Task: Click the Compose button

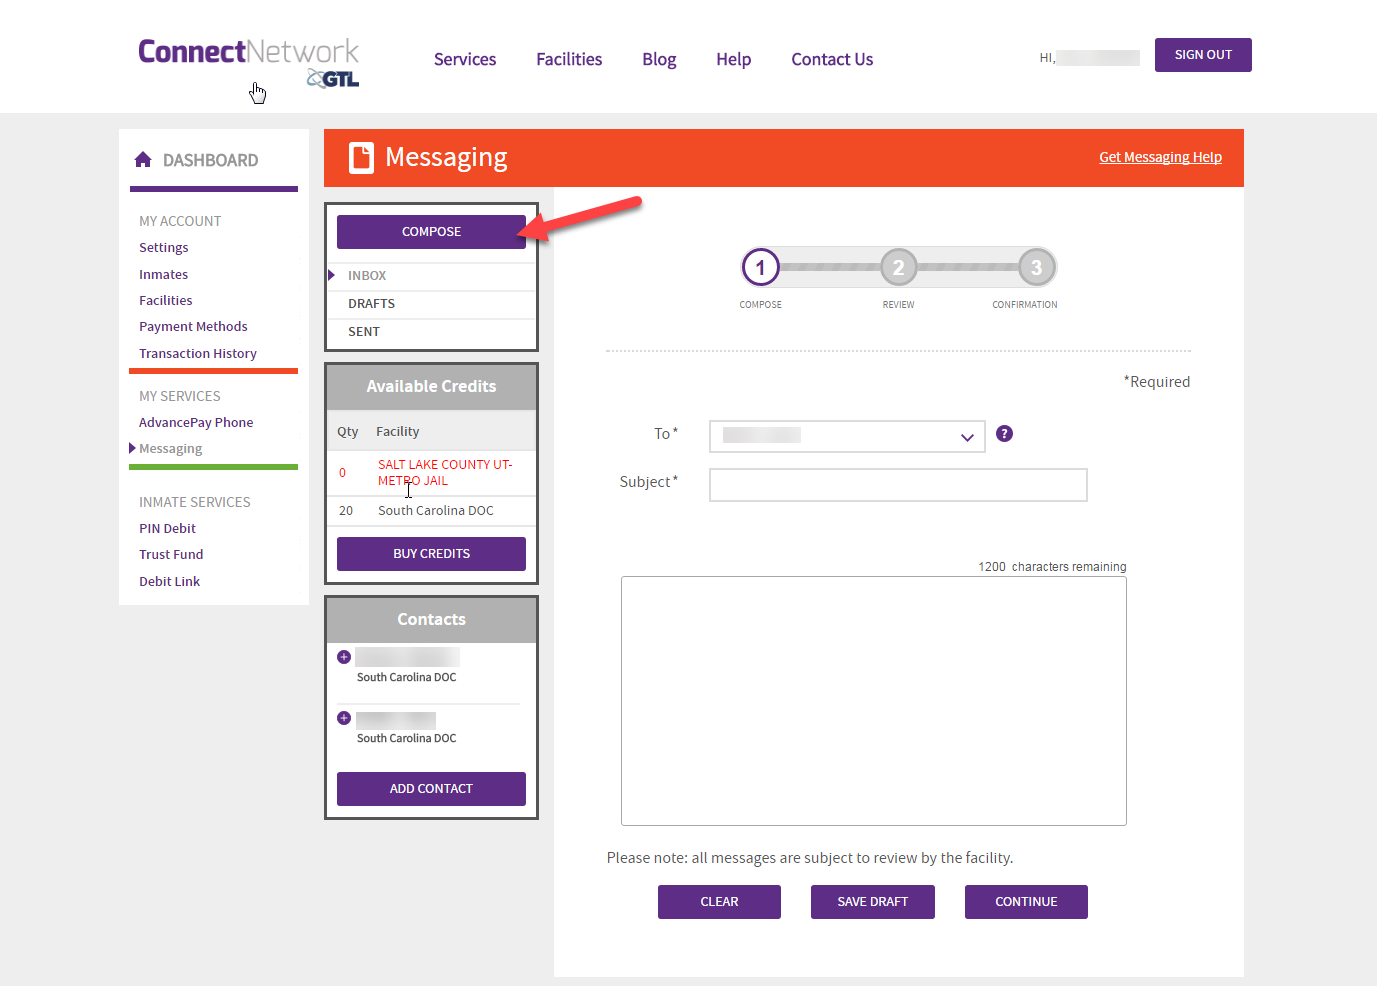Action: pyautogui.click(x=431, y=232)
